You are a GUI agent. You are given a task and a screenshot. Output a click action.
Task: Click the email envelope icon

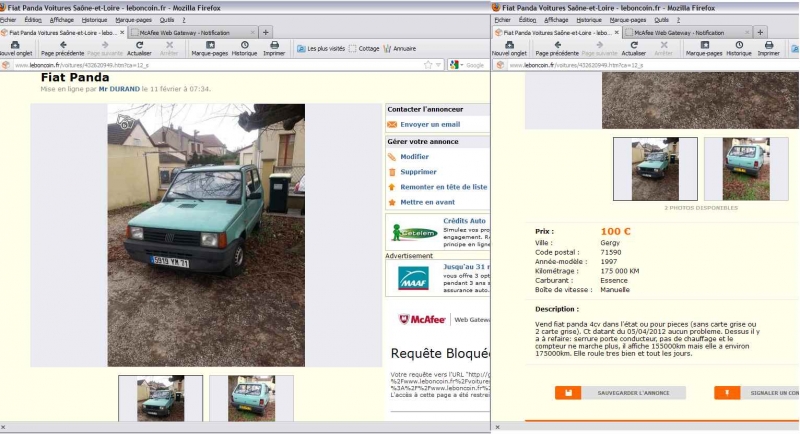[x=392, y=124]
